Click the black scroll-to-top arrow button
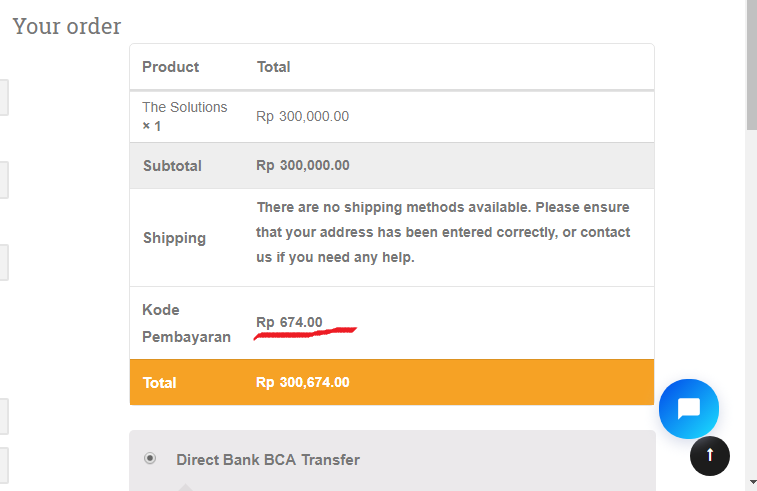Image resolution: width=757 pixels, height=491 pixels. tap(710, 455)
